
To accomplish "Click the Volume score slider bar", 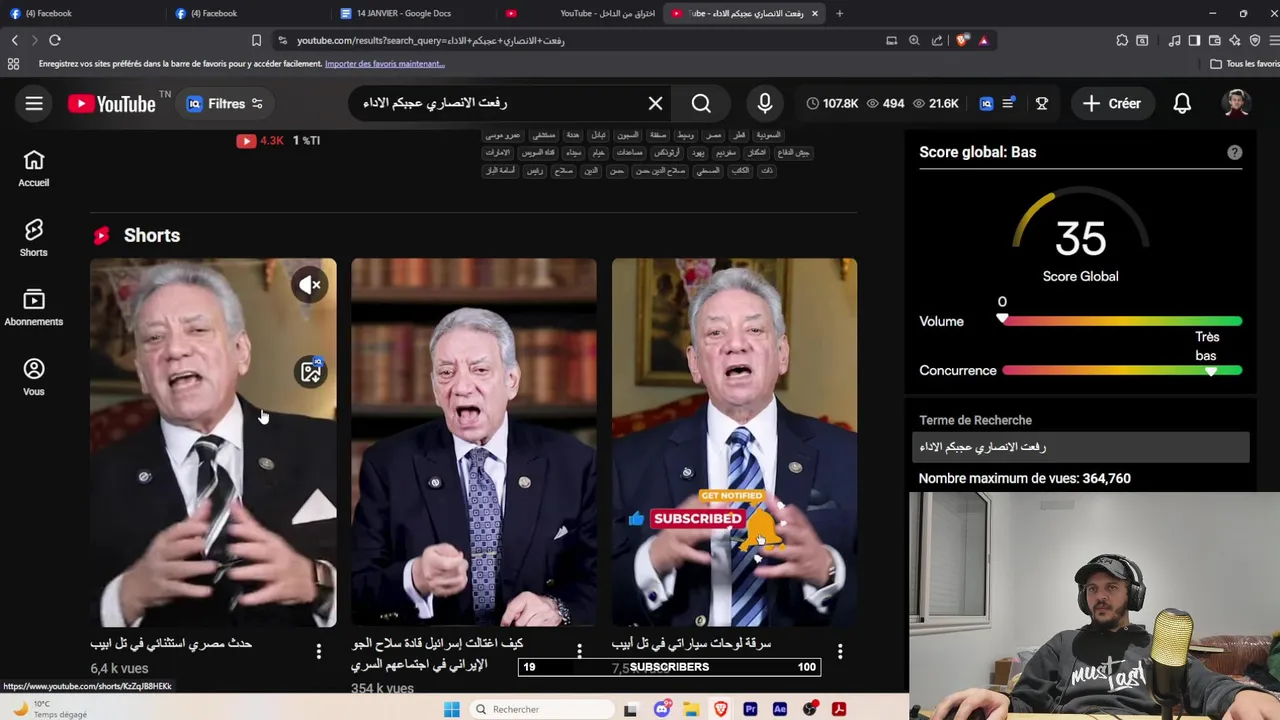I will pos(1122,321).
